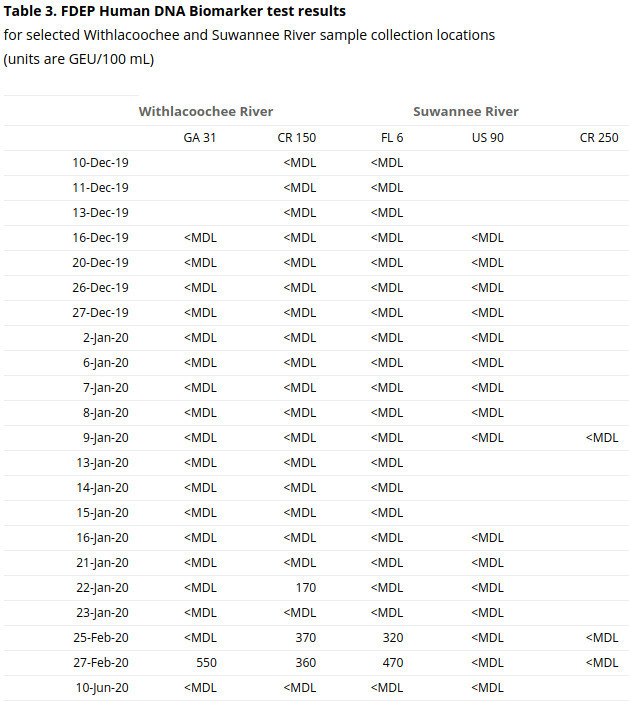Select the CR 250 column header
Viewport: 629px width, 702px height.
tap(599, 137)
